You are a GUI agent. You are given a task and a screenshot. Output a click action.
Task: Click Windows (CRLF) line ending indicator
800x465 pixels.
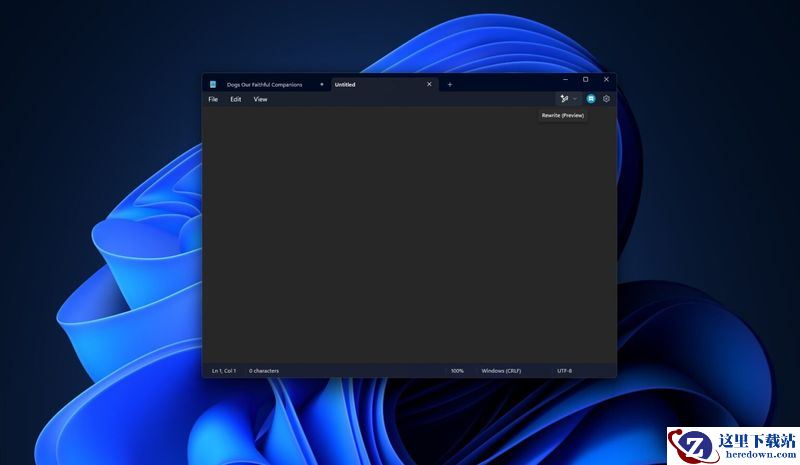[x=501, y=371]
